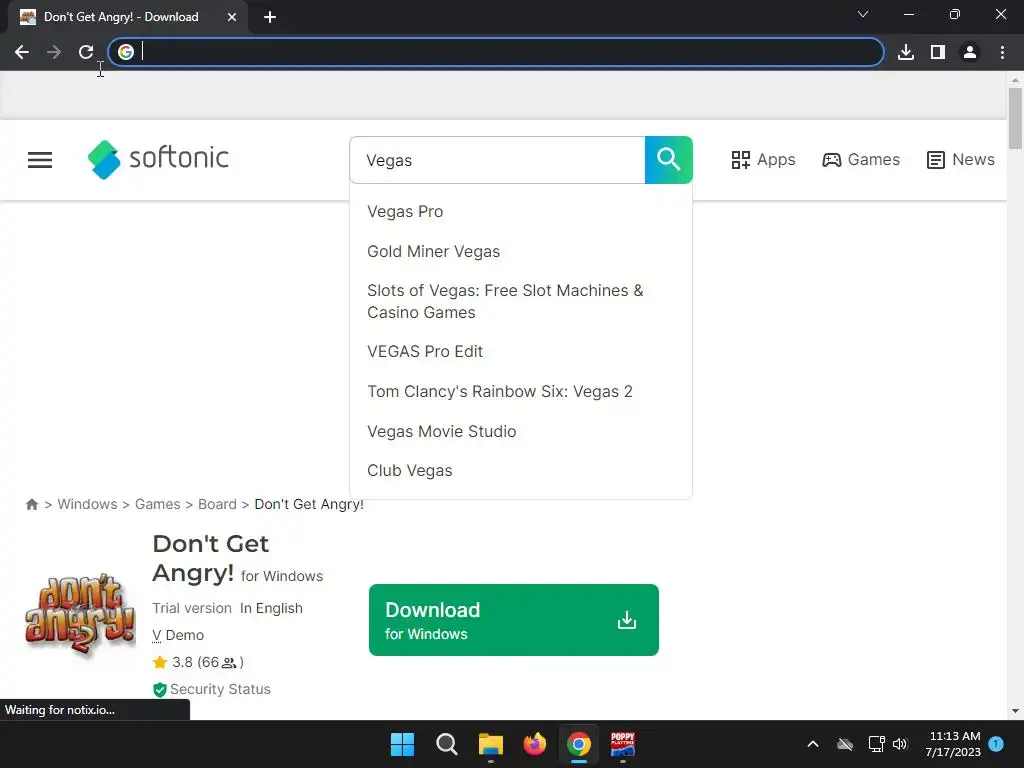Click the Trial version label
Image resolution: width=1024 pixels, height=768 pixels.
(192, 608)
